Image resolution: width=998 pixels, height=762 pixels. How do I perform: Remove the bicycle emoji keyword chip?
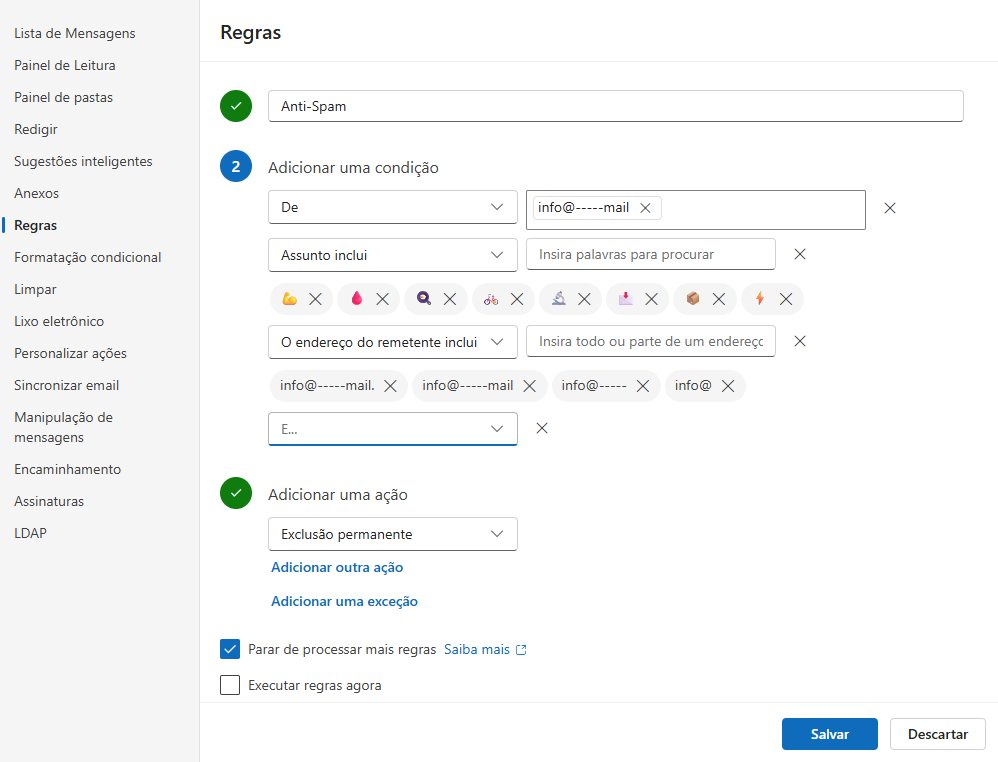coord(517,299)
